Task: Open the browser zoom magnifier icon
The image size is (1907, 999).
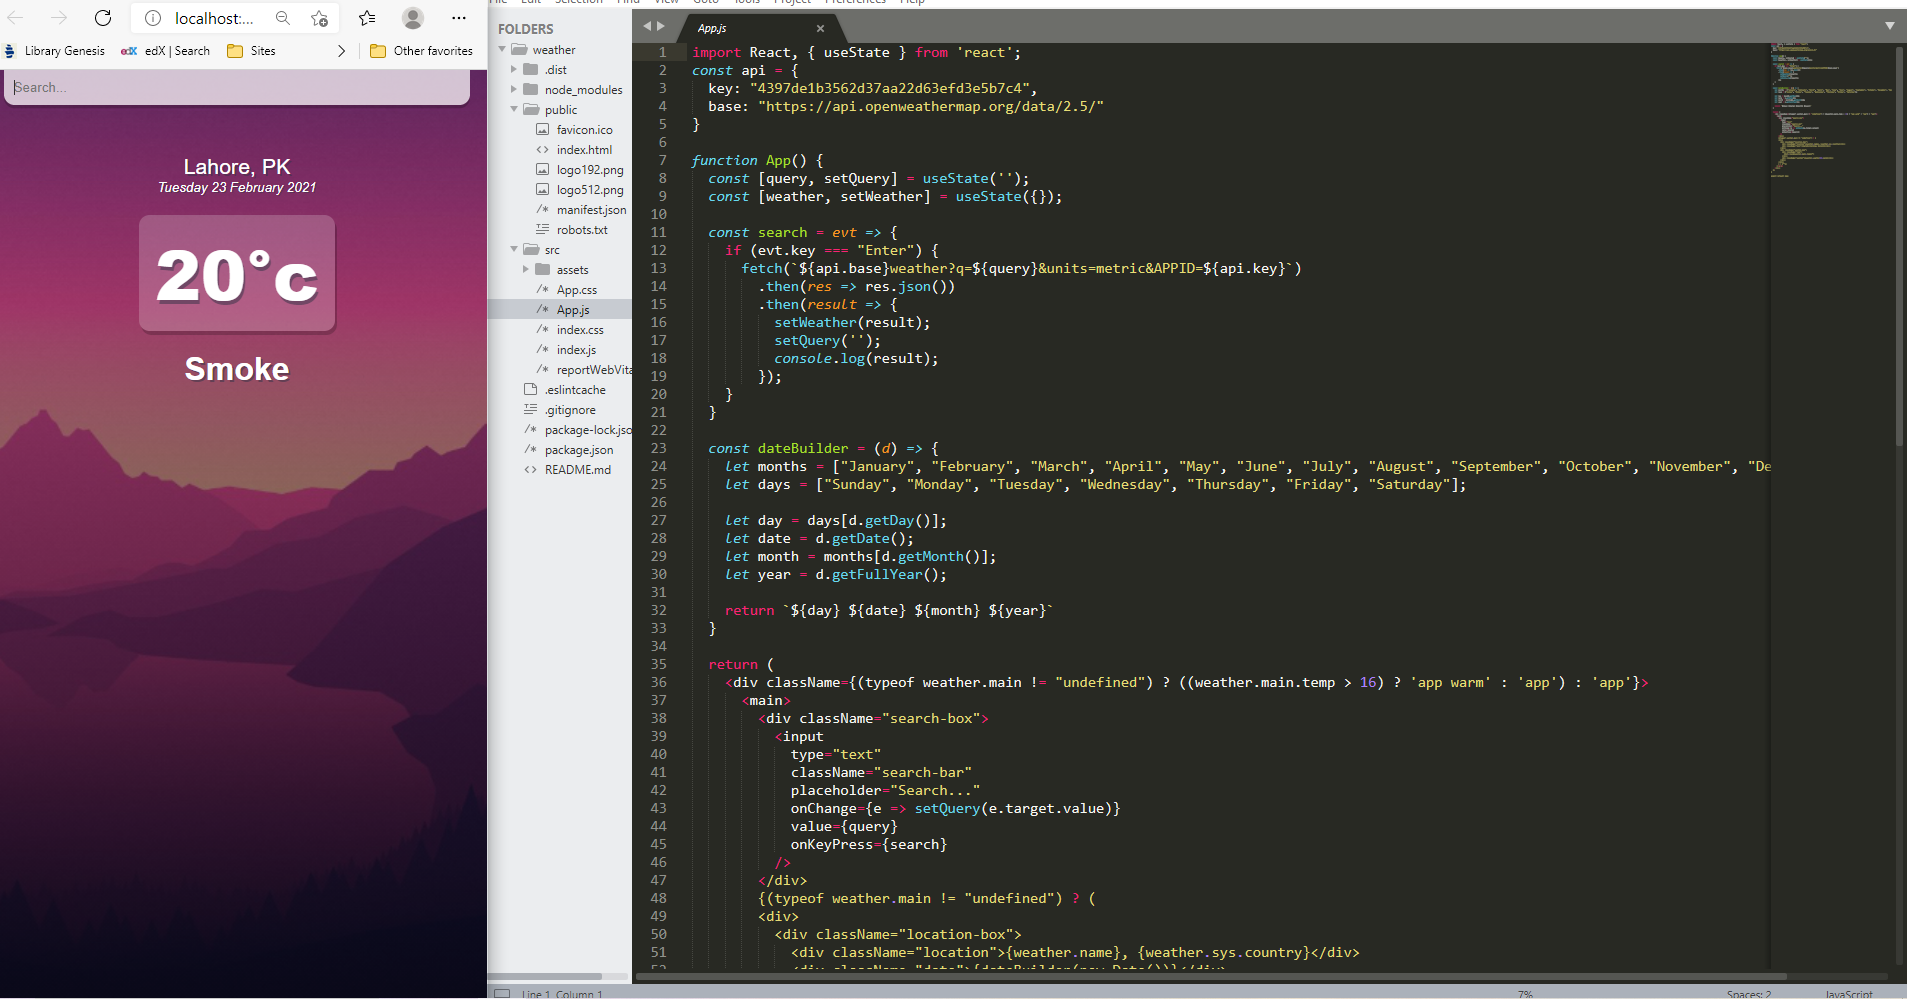Action: pos(283,18)
